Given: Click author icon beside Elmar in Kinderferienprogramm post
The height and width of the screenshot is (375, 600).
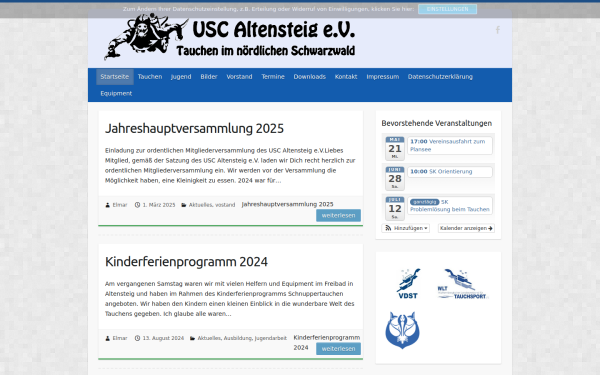Looking at the screenshot, I should click(x=108, y=338).
